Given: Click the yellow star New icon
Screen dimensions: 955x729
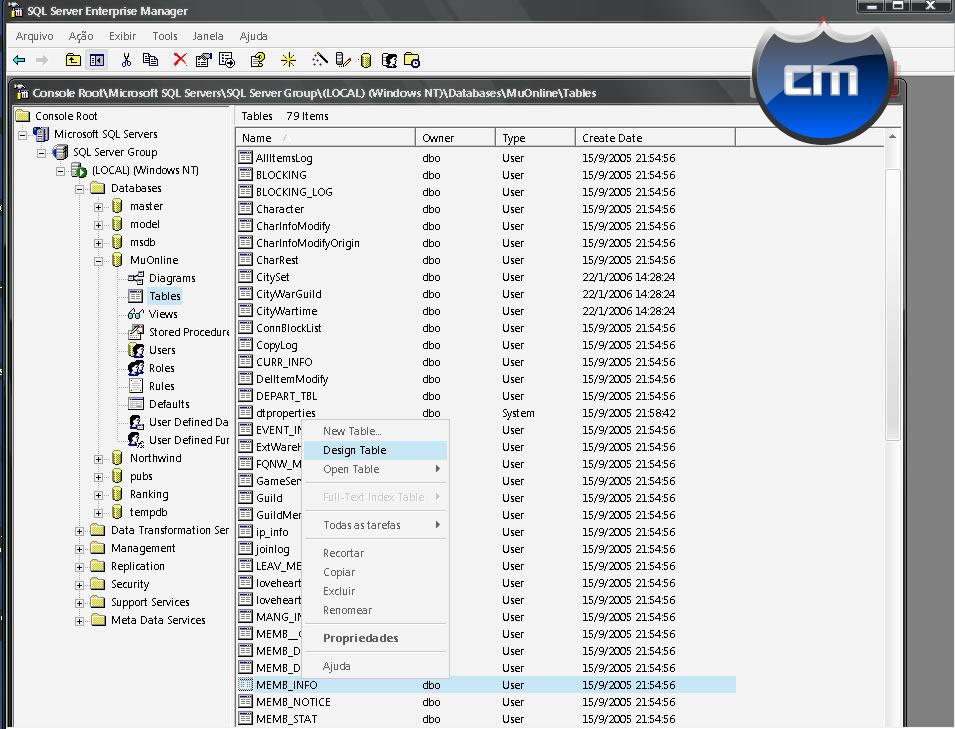Looking at the screenshot, I should click(x=288, y=60).
